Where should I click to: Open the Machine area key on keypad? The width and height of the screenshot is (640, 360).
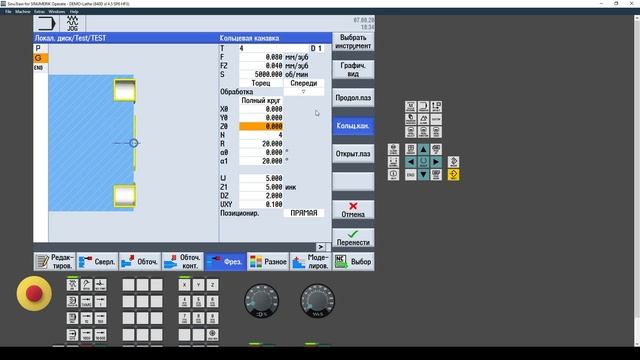click(x=411, y=107)
